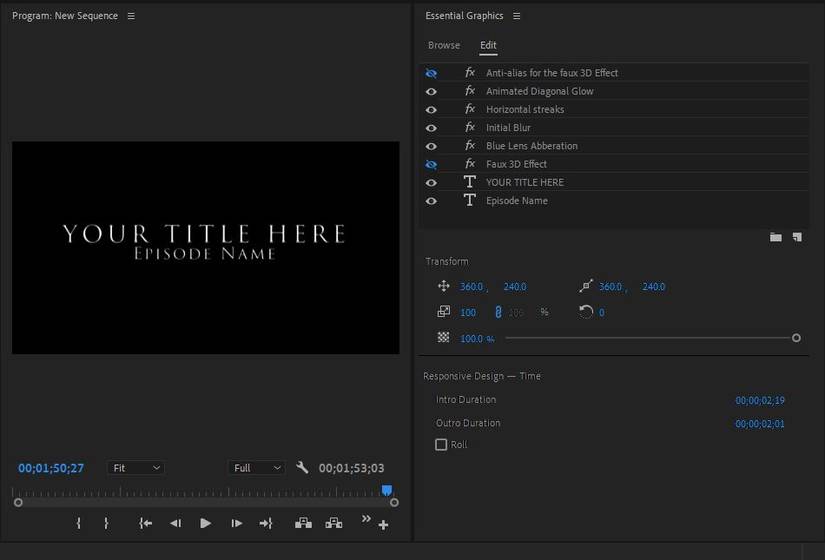Select the Blue Lens Abberation layer
Image resolution: width=825 pixels, height=560 pixels.
[531, 146]
